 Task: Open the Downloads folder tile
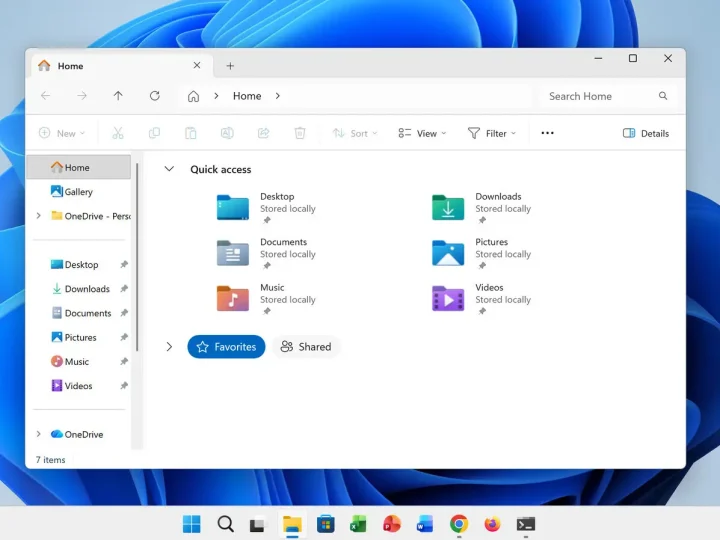[x=481, y=208]
